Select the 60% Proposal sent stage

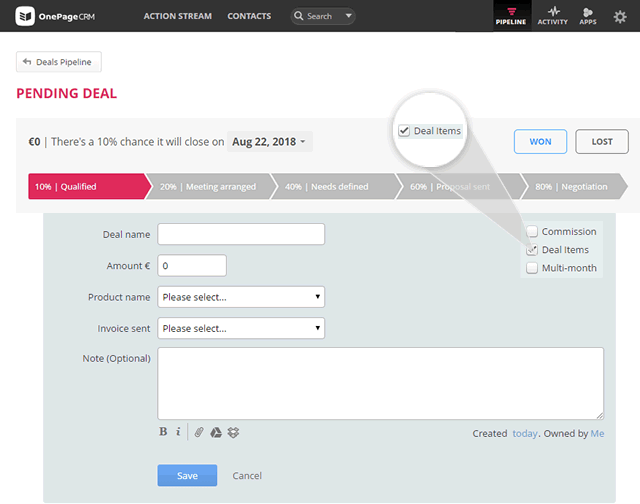pyautogui.click(x=459, y=187)
